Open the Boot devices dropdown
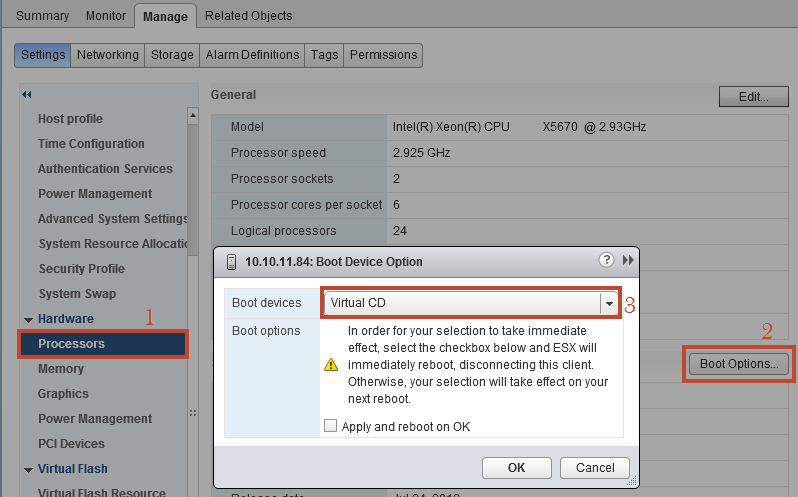 pos(607,303)
